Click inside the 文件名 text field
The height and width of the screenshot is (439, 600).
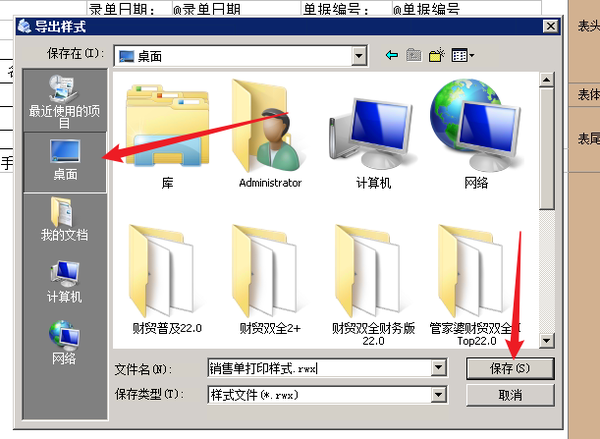(x=320, y=368)
